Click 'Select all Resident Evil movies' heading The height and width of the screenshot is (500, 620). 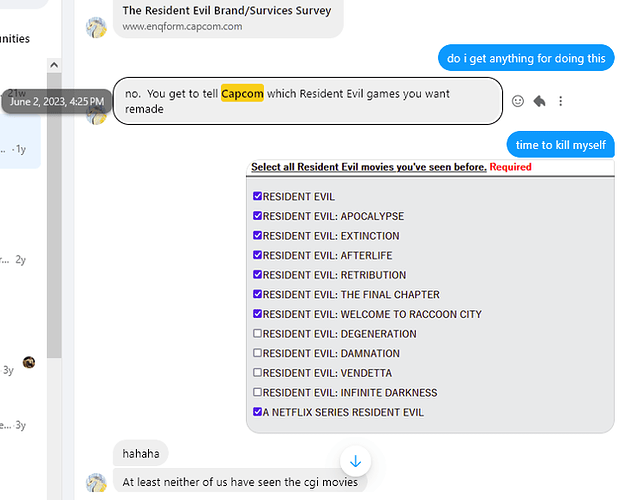pyautogui.click(x=369, y=167)
